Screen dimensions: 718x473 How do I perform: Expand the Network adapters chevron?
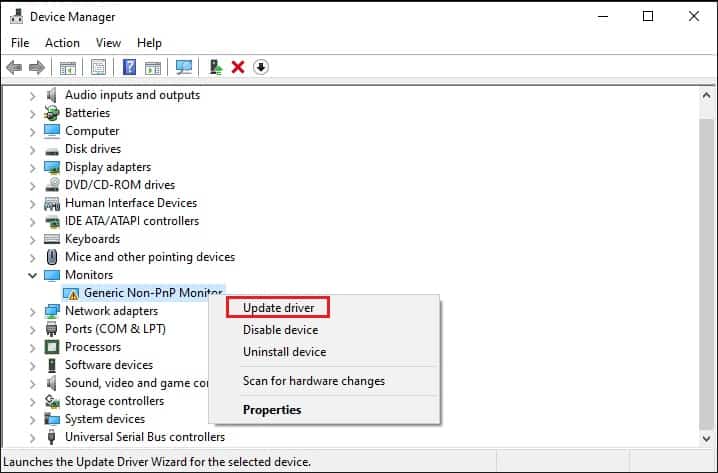pyautogui.click(x=32, y=312)
